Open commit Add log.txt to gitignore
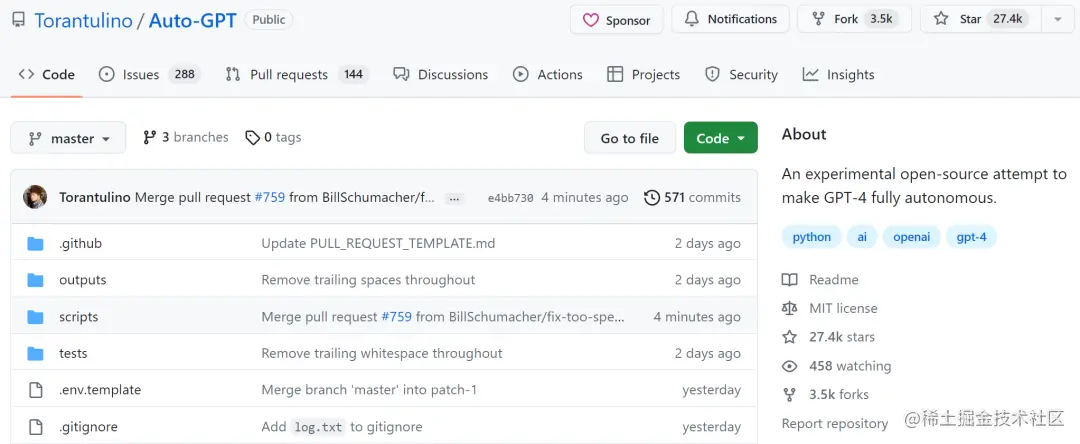 [342, 427]
